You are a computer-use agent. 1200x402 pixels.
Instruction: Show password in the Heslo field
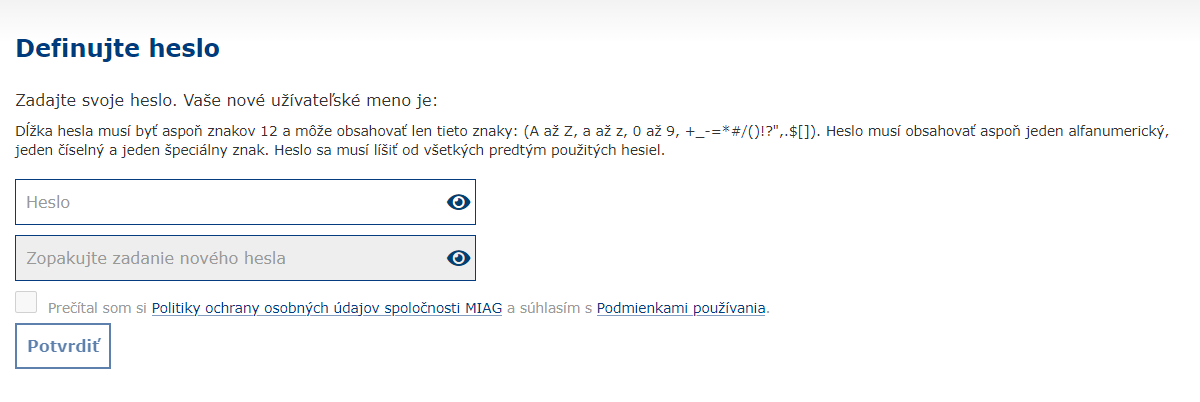click(458, 202)
